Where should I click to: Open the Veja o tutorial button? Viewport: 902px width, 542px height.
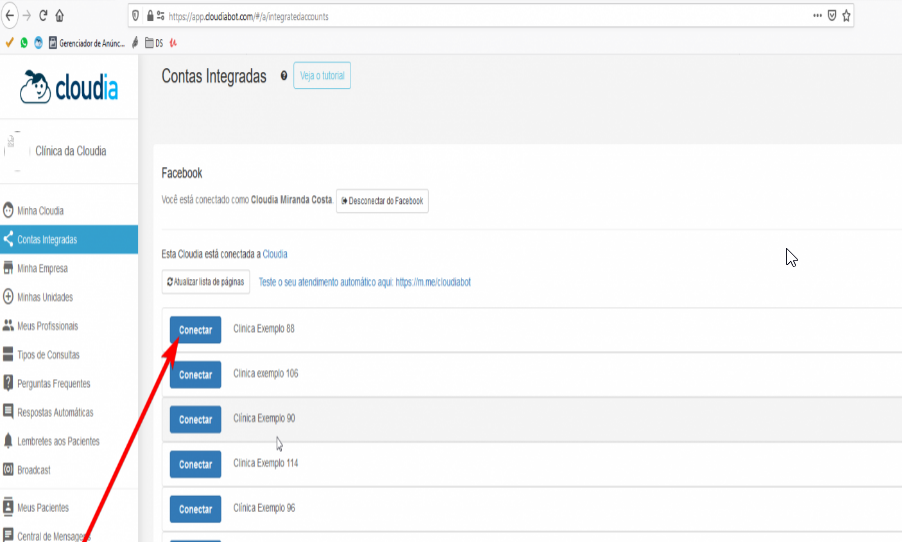click(x=322, y=75)
